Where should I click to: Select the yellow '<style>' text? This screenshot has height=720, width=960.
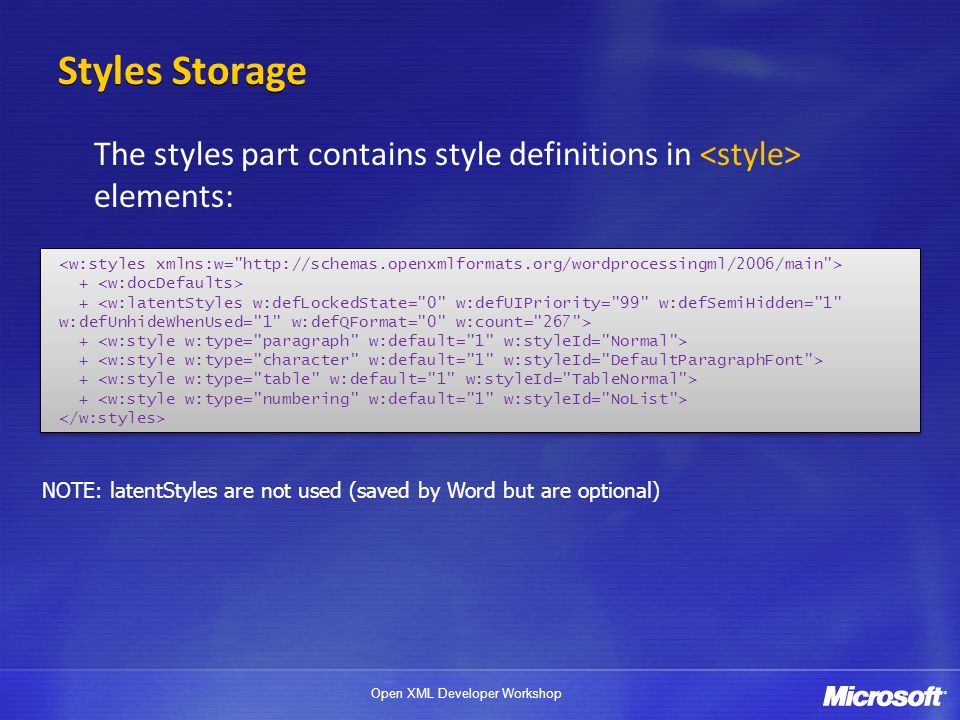pos(750,154)
